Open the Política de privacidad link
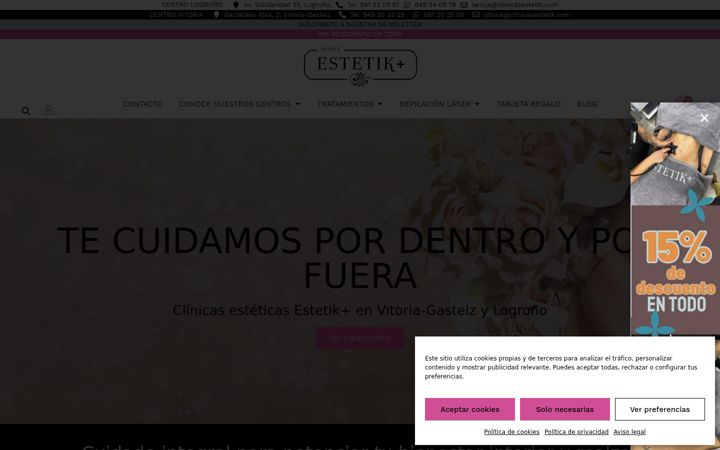720x450 pixels. 576,432
